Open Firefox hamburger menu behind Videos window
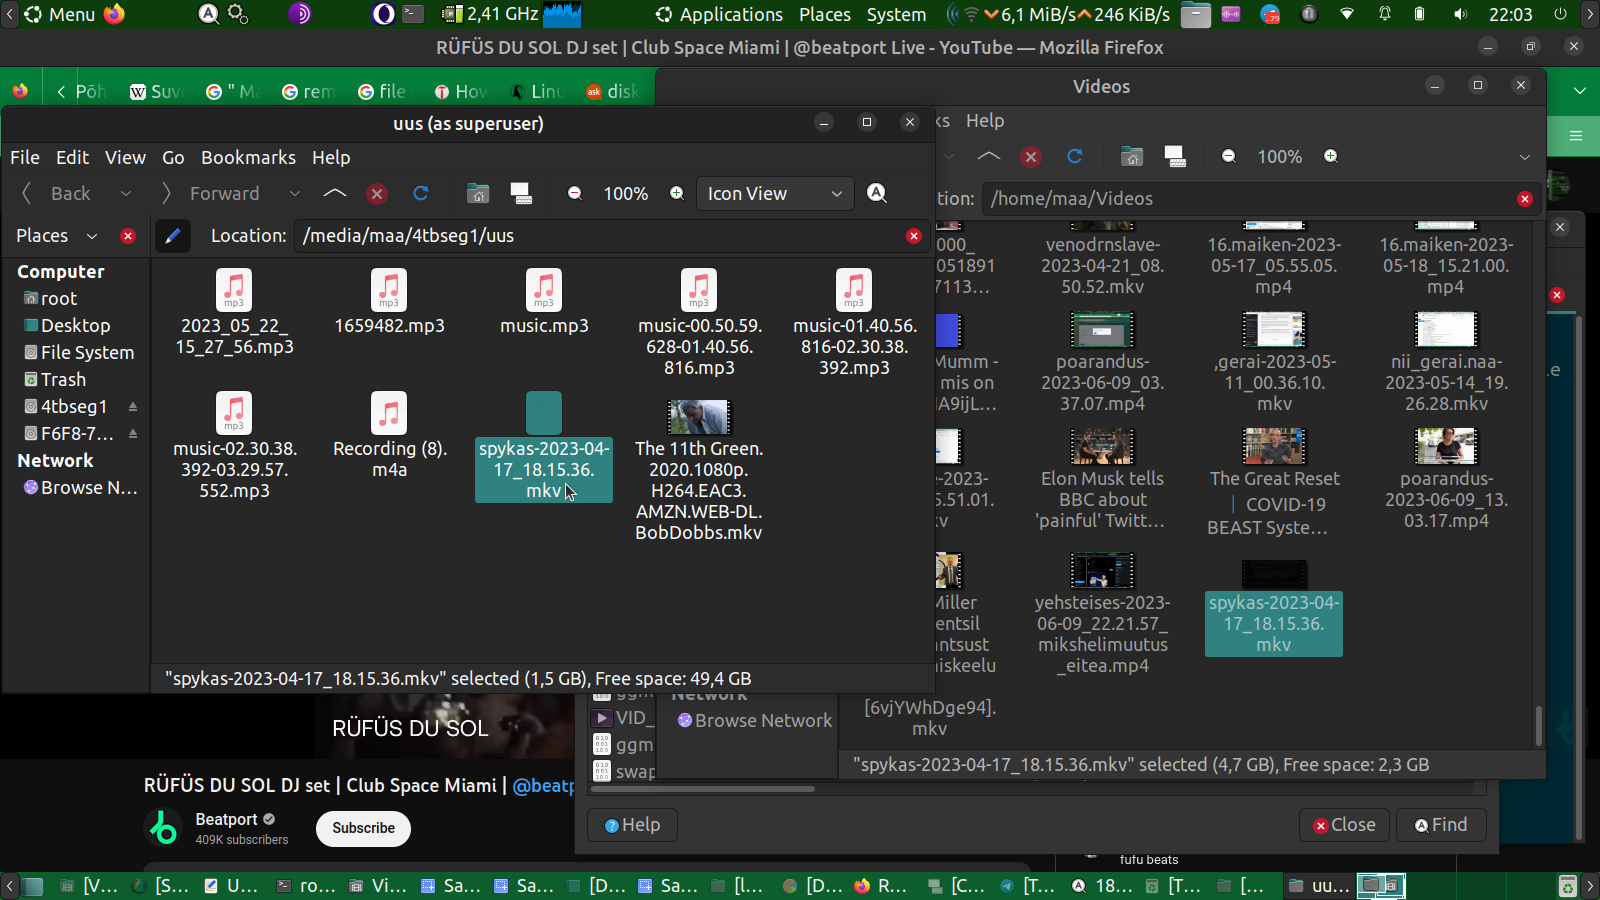This screenshot has width=1600, height=900. pyautogui.click(x=1576, y=136)
